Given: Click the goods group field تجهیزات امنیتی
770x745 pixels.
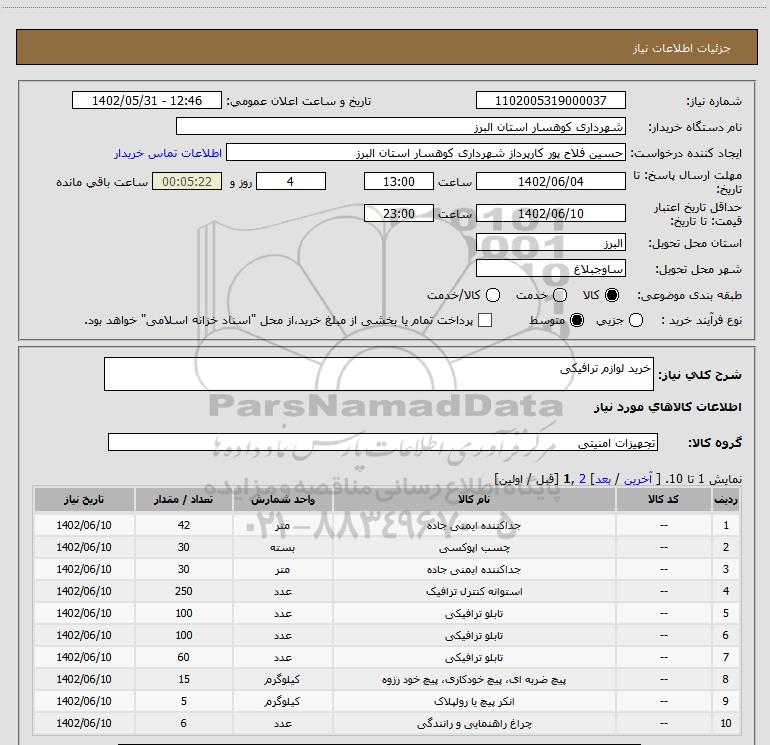Looking at the screenshot, I should (383, 442).
